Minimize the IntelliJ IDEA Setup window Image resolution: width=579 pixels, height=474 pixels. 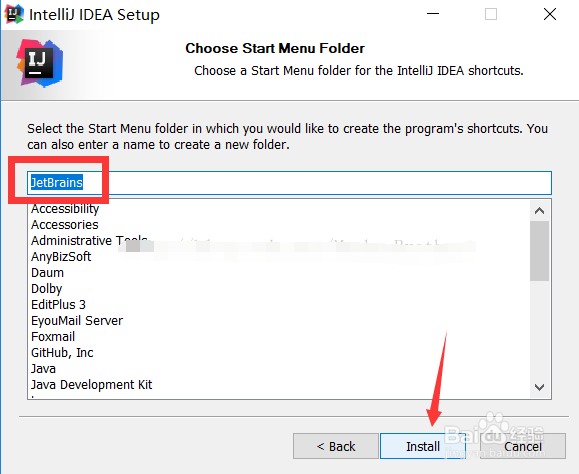tap(433, 14)
